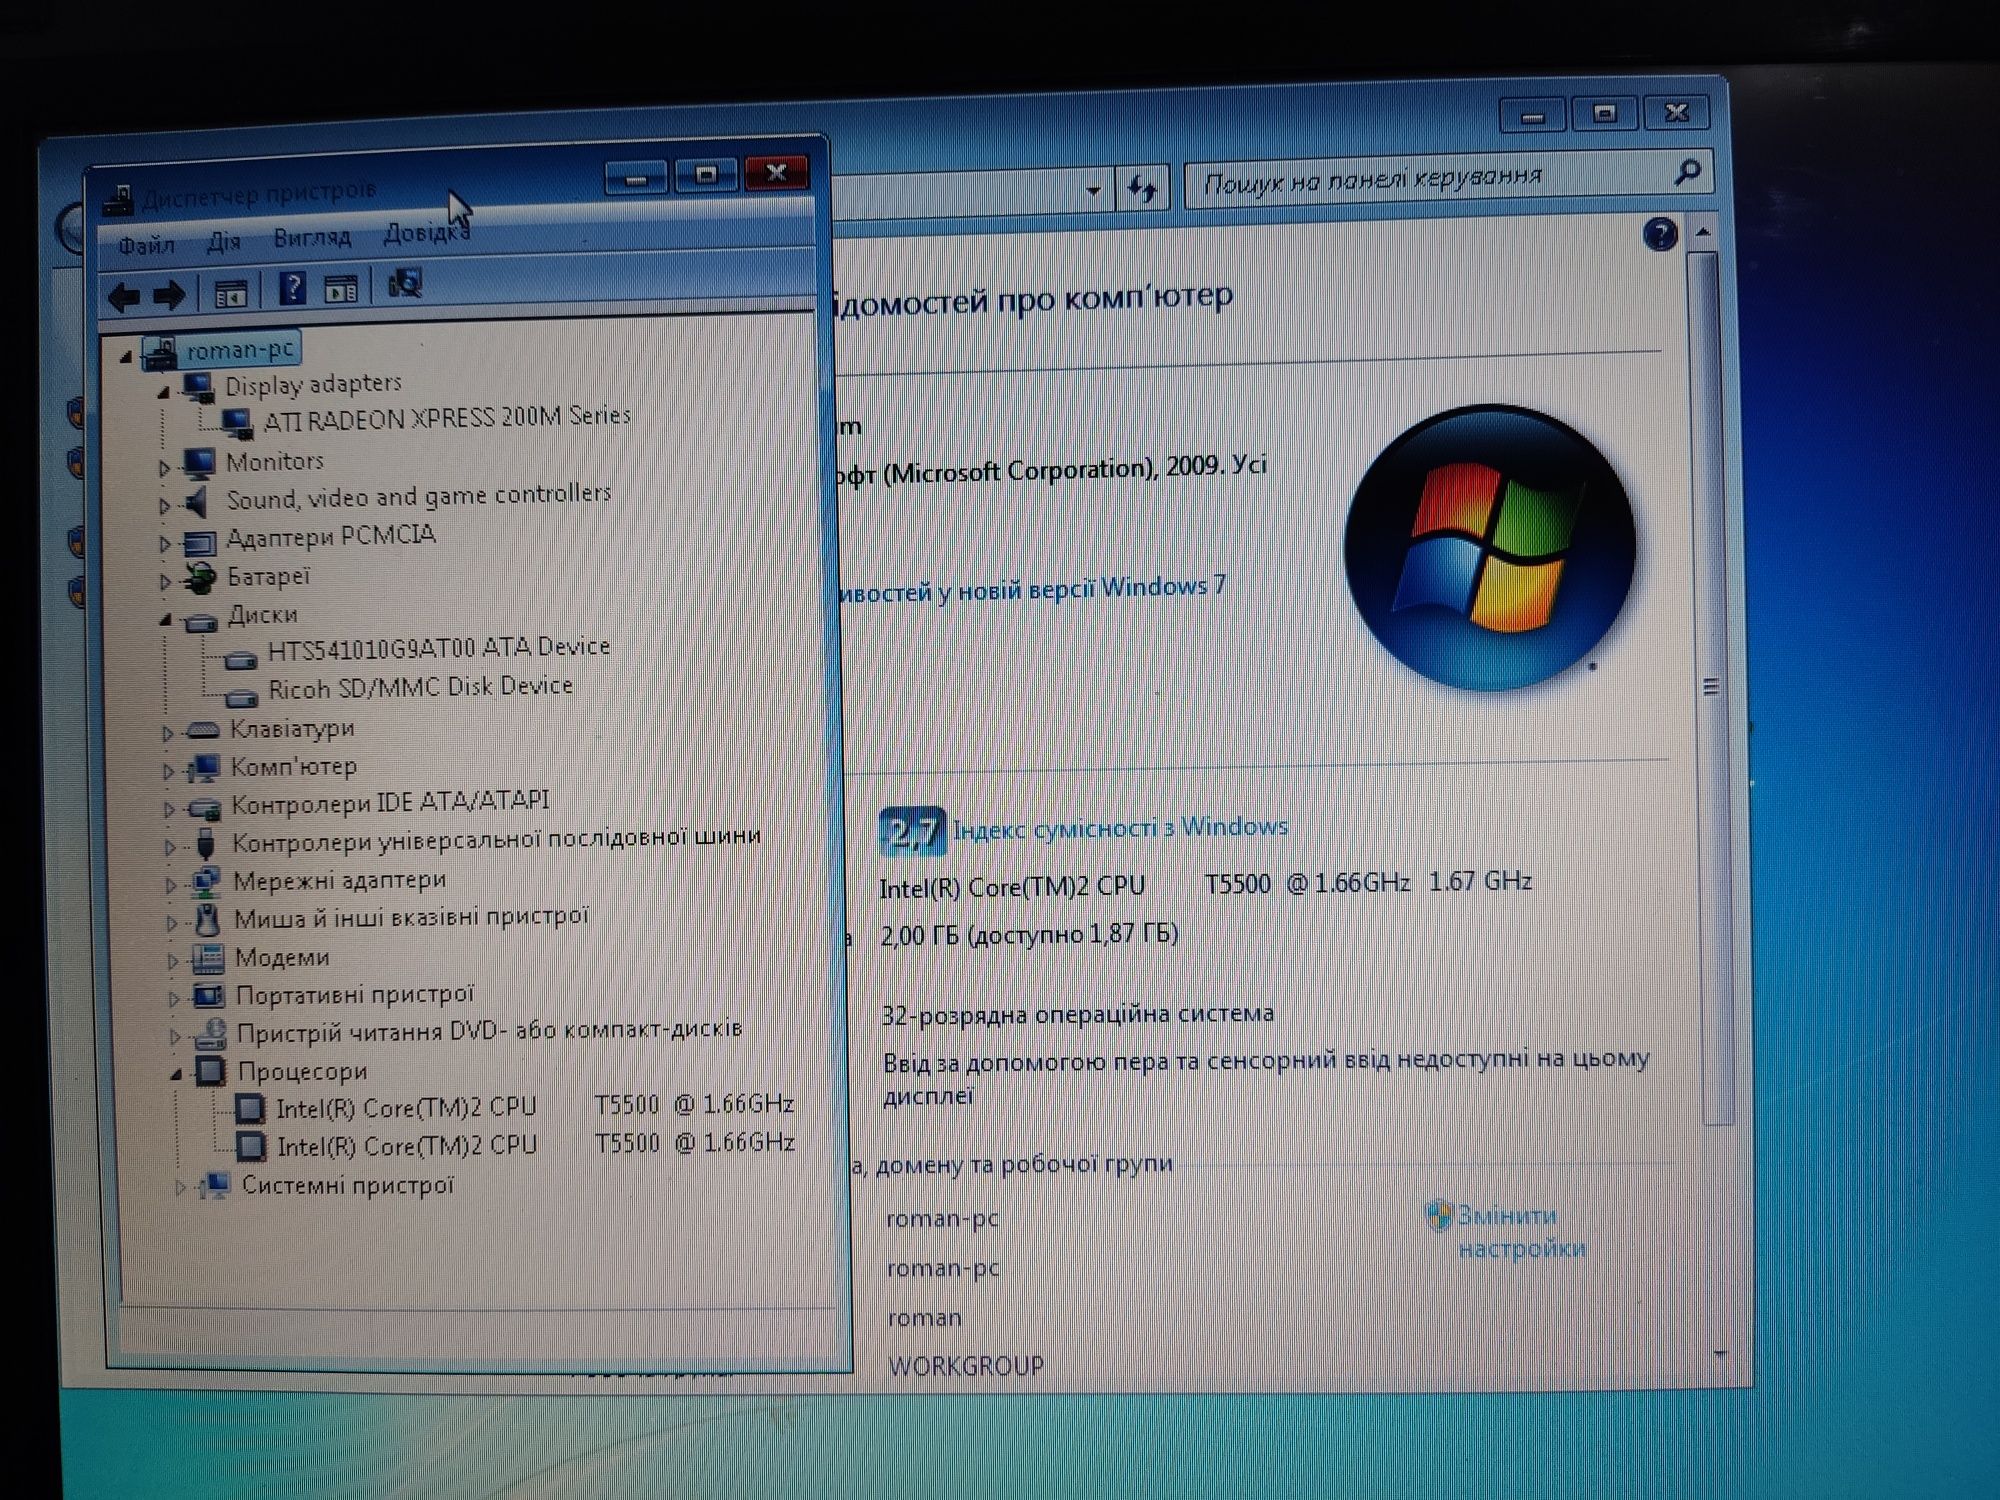Click the second Intel Core2 T5500 processor icon

coord(251,1145)
